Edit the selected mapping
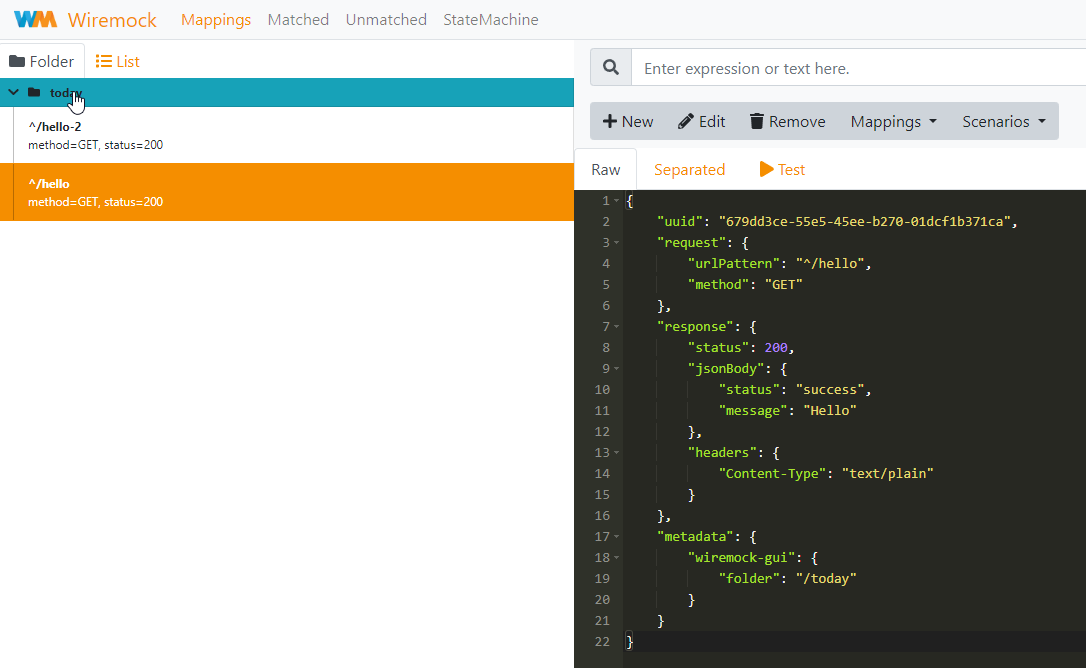The width and height of the screenshot is (1086, 668). (x=701, y=121)
